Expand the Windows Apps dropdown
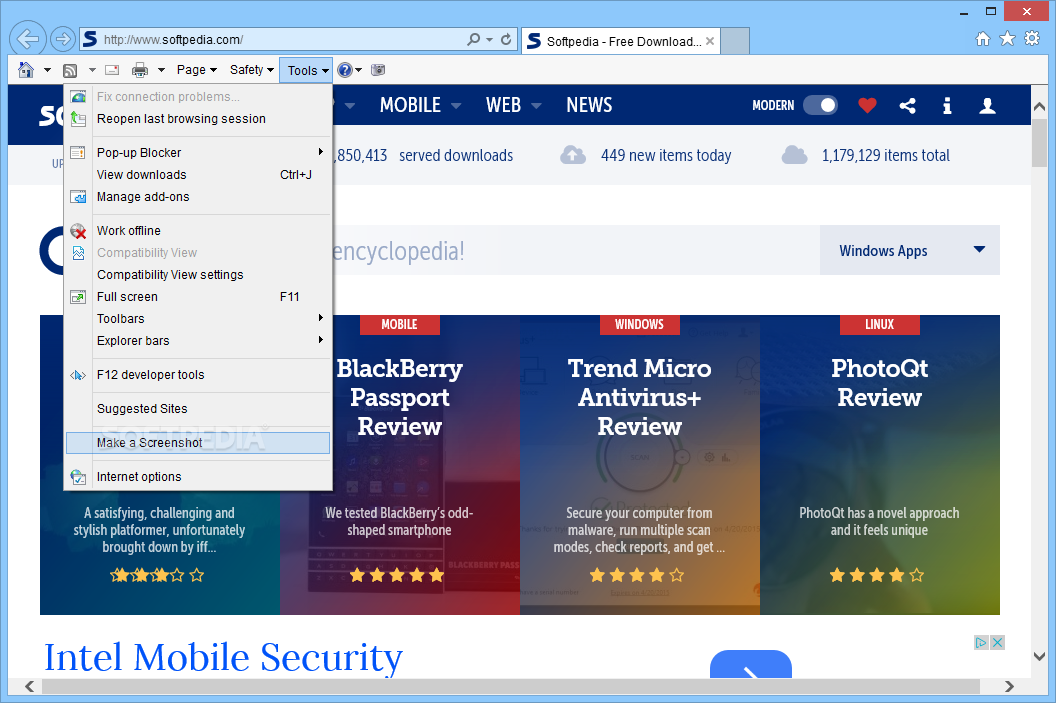 coord(909,250)
